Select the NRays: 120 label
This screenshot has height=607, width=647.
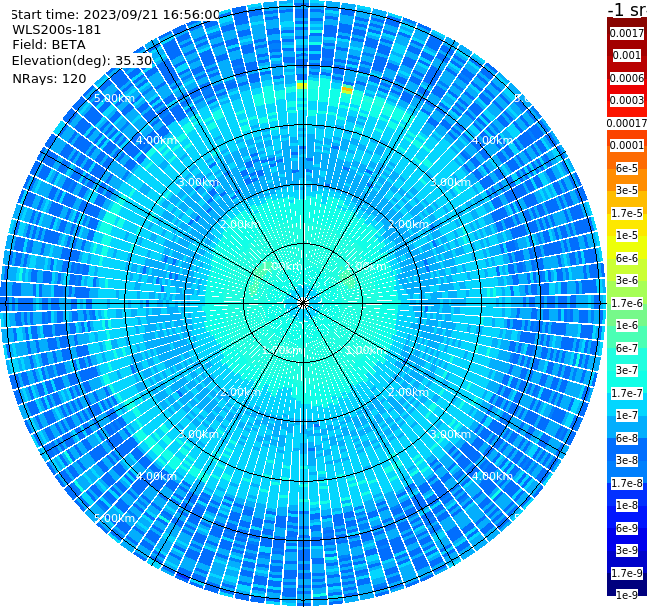pyautogui.click(x=49, y=78)
